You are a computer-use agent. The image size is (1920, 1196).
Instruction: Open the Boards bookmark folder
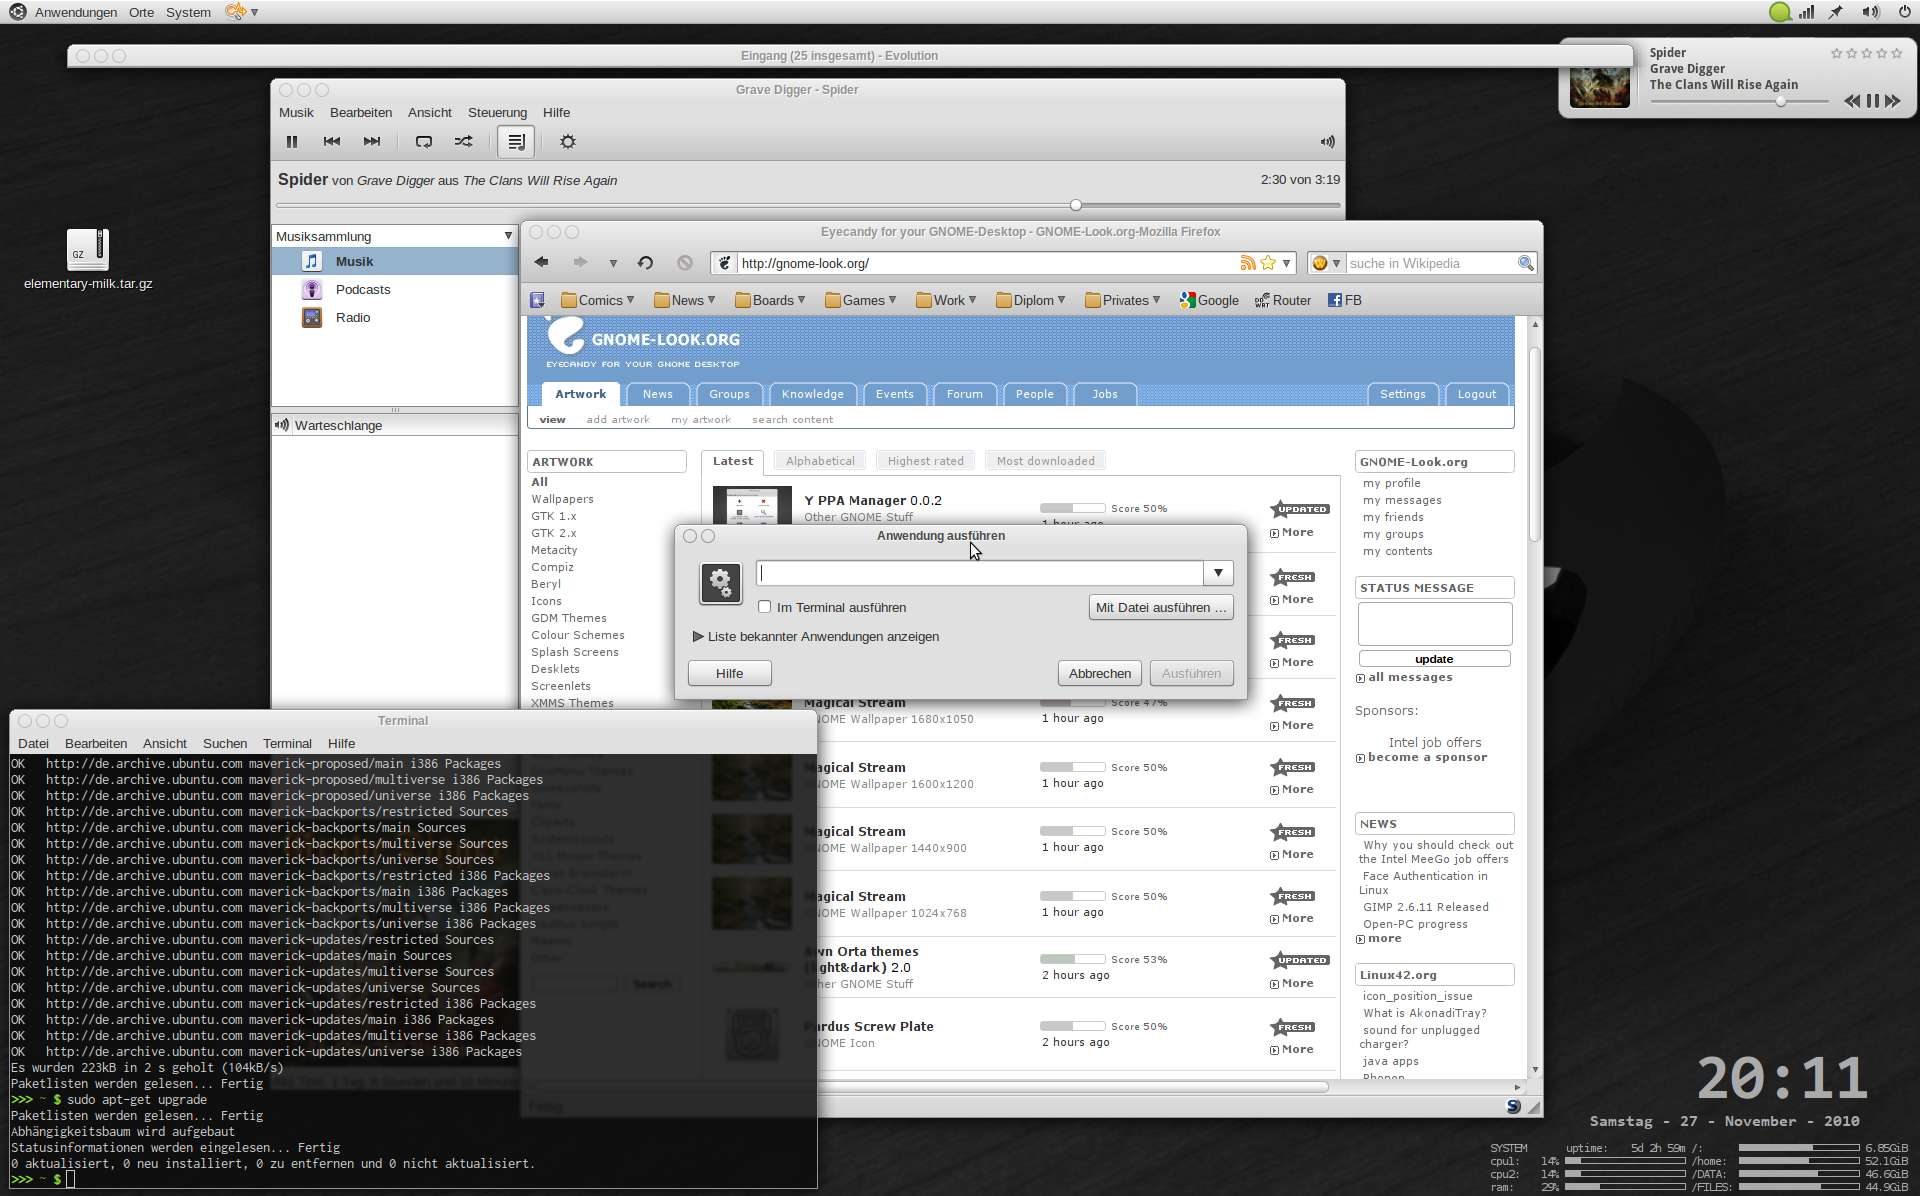pos(771,300)
